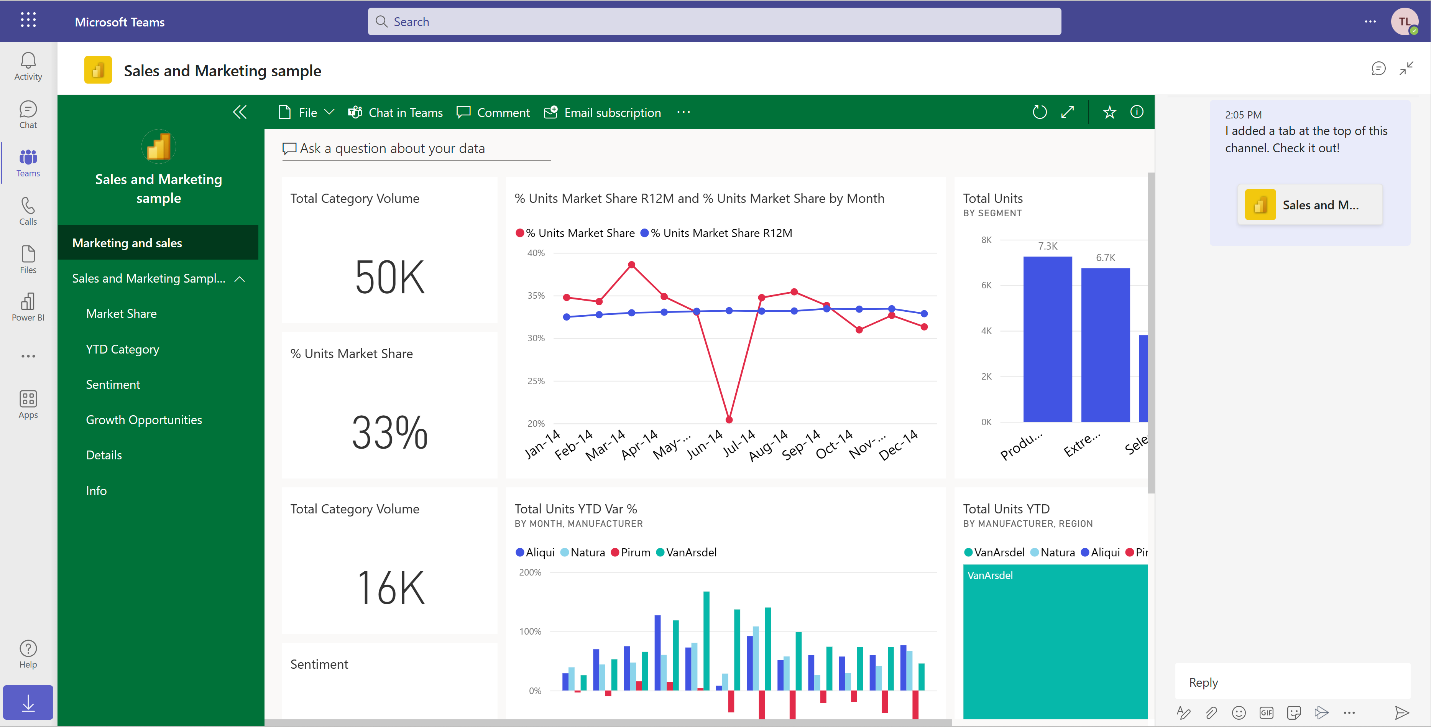Click the red % Units Market Share legend marker

tap(520, 233)
